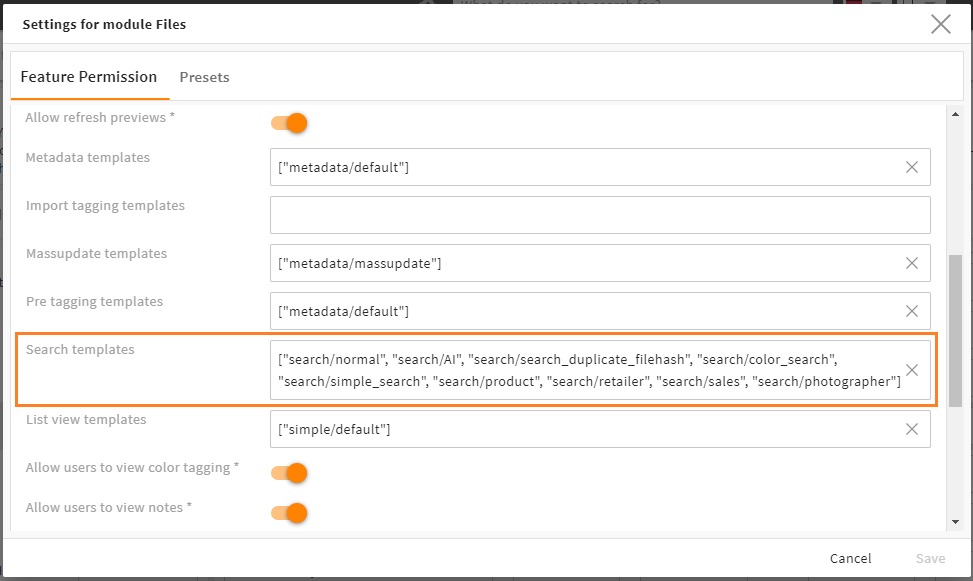Screen dimensions: 973x581
Task: Clear the Pre tagging templates field
Action: [x=912, y=311]
